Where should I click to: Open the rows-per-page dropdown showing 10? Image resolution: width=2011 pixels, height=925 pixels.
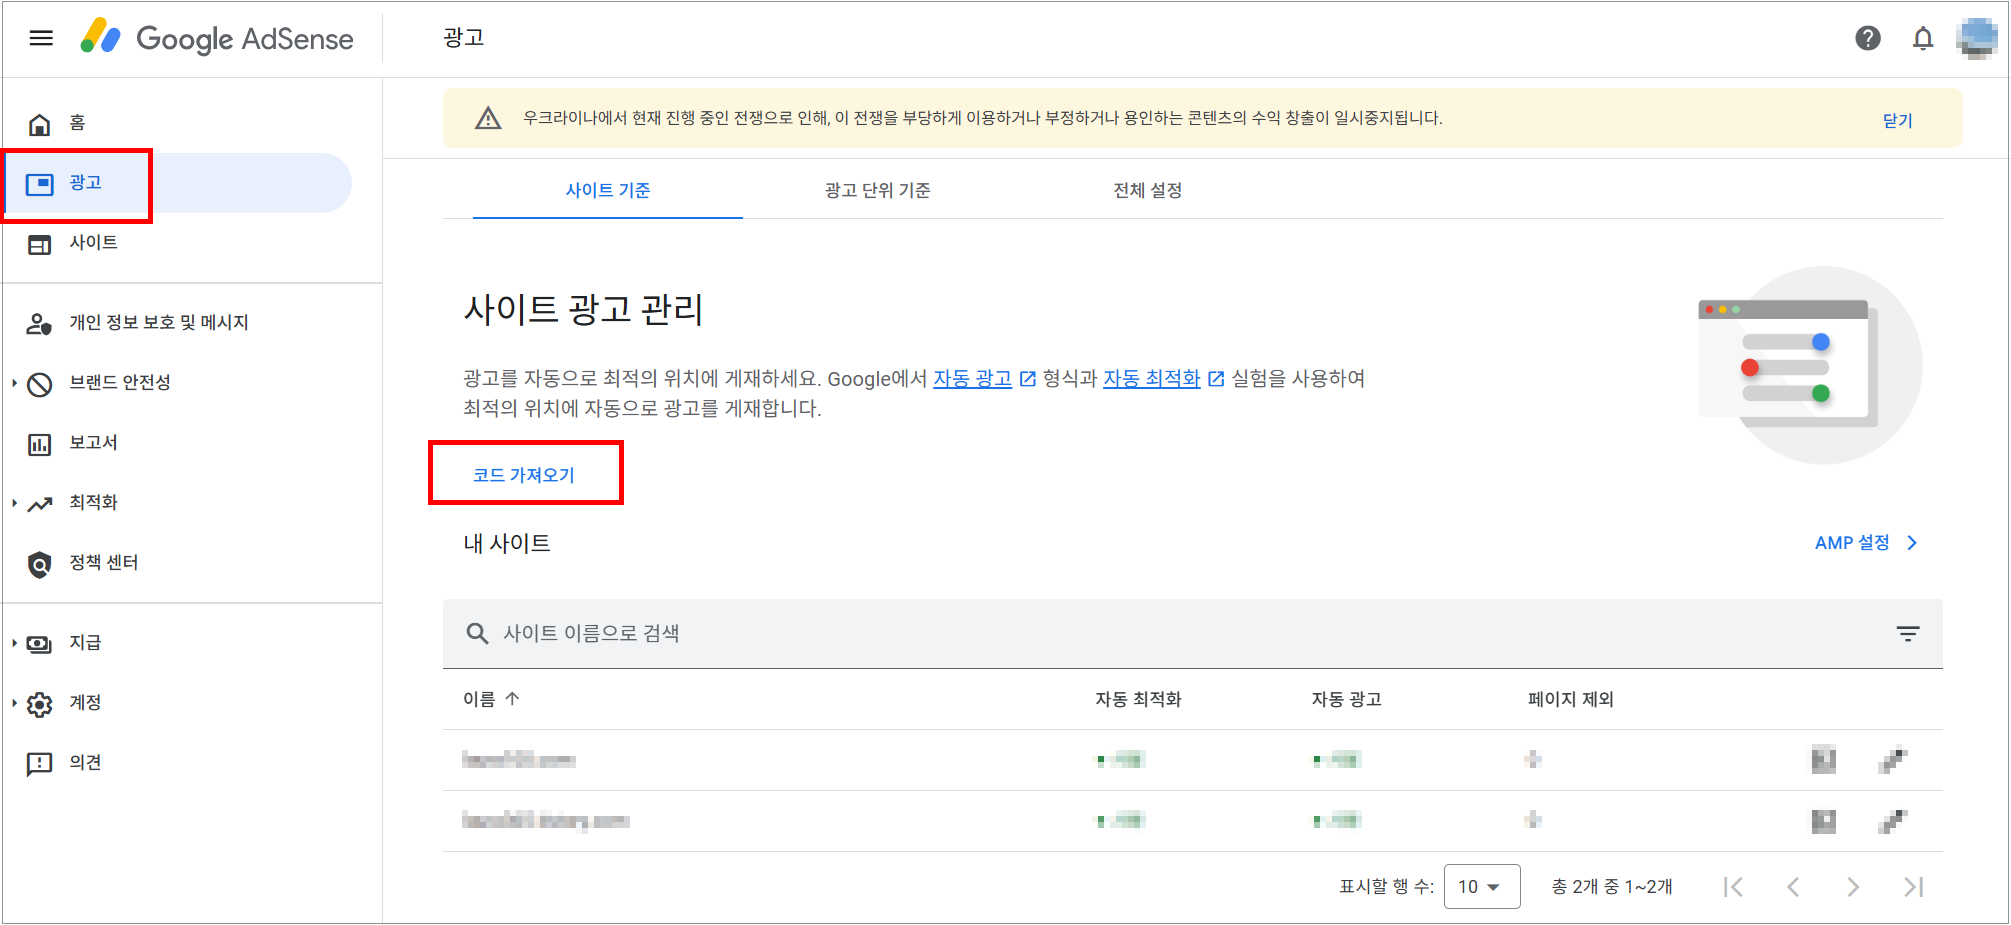tap(1482, 887)
